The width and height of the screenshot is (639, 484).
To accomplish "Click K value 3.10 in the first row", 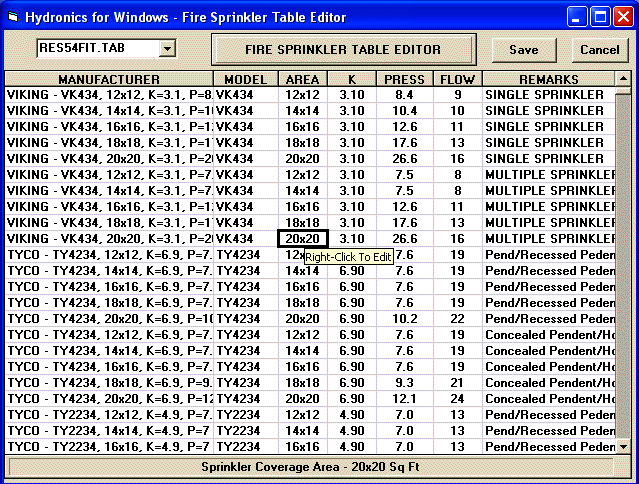I will click(x=352, y=95).
